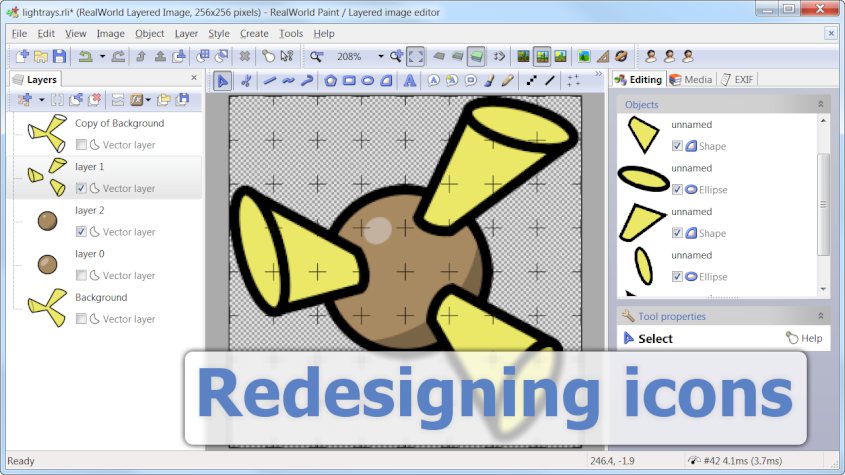Click the layer effects fx icon

click(137, 100)
